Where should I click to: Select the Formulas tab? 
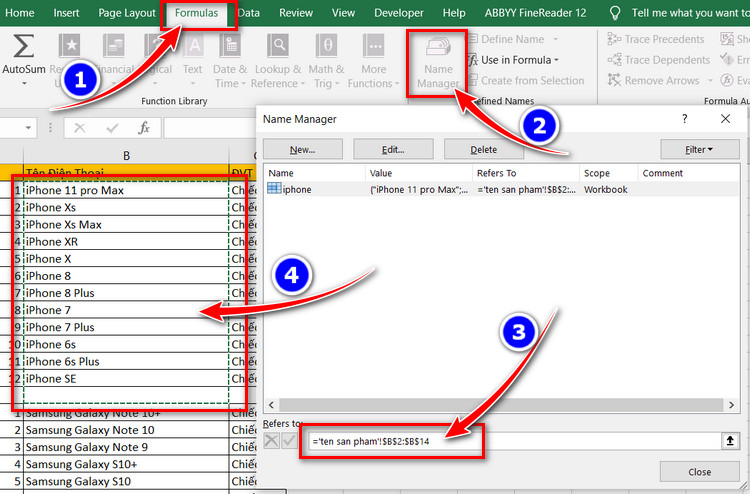[196, 13]
